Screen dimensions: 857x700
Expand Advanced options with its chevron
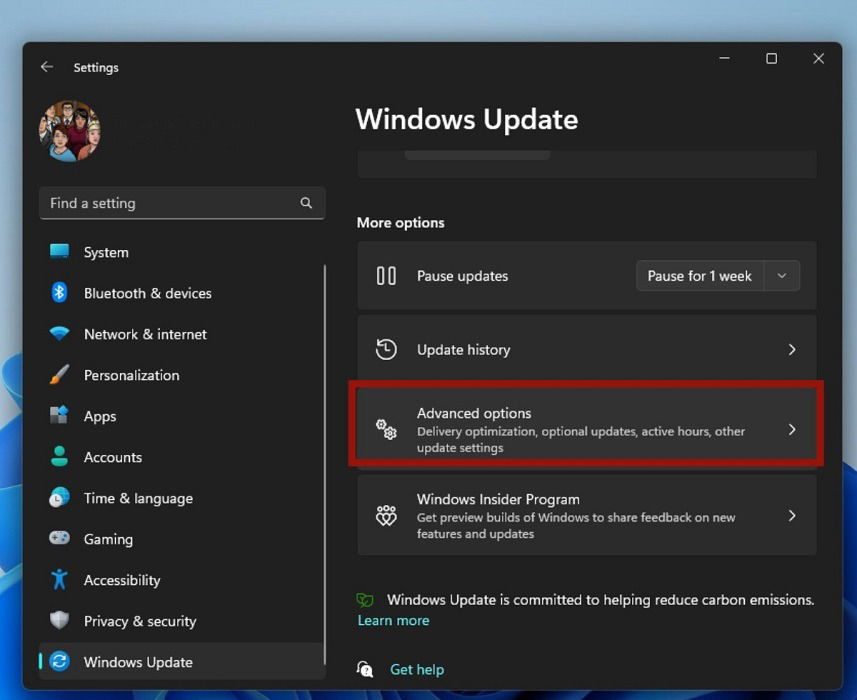[x=792, y=428]
